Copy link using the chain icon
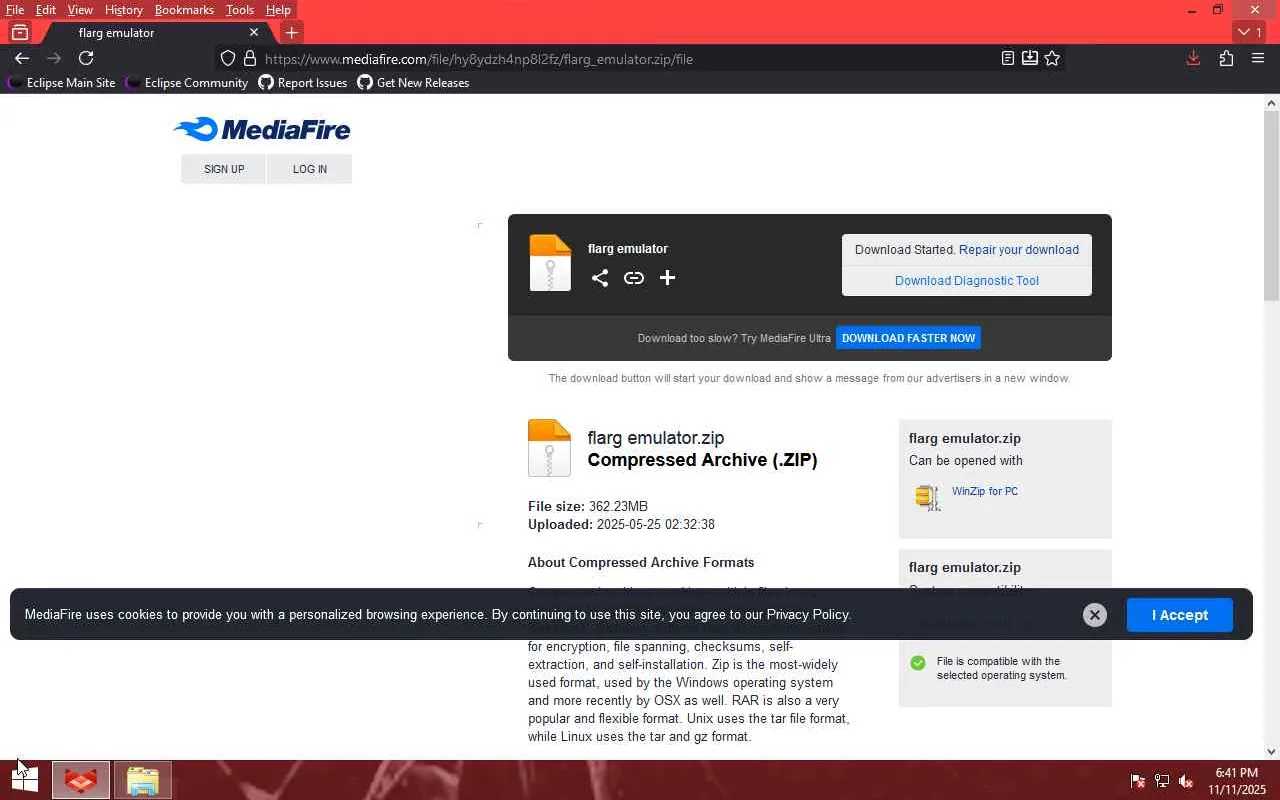Viewport: 1280px width, 800px height. [x=634, y=278]
